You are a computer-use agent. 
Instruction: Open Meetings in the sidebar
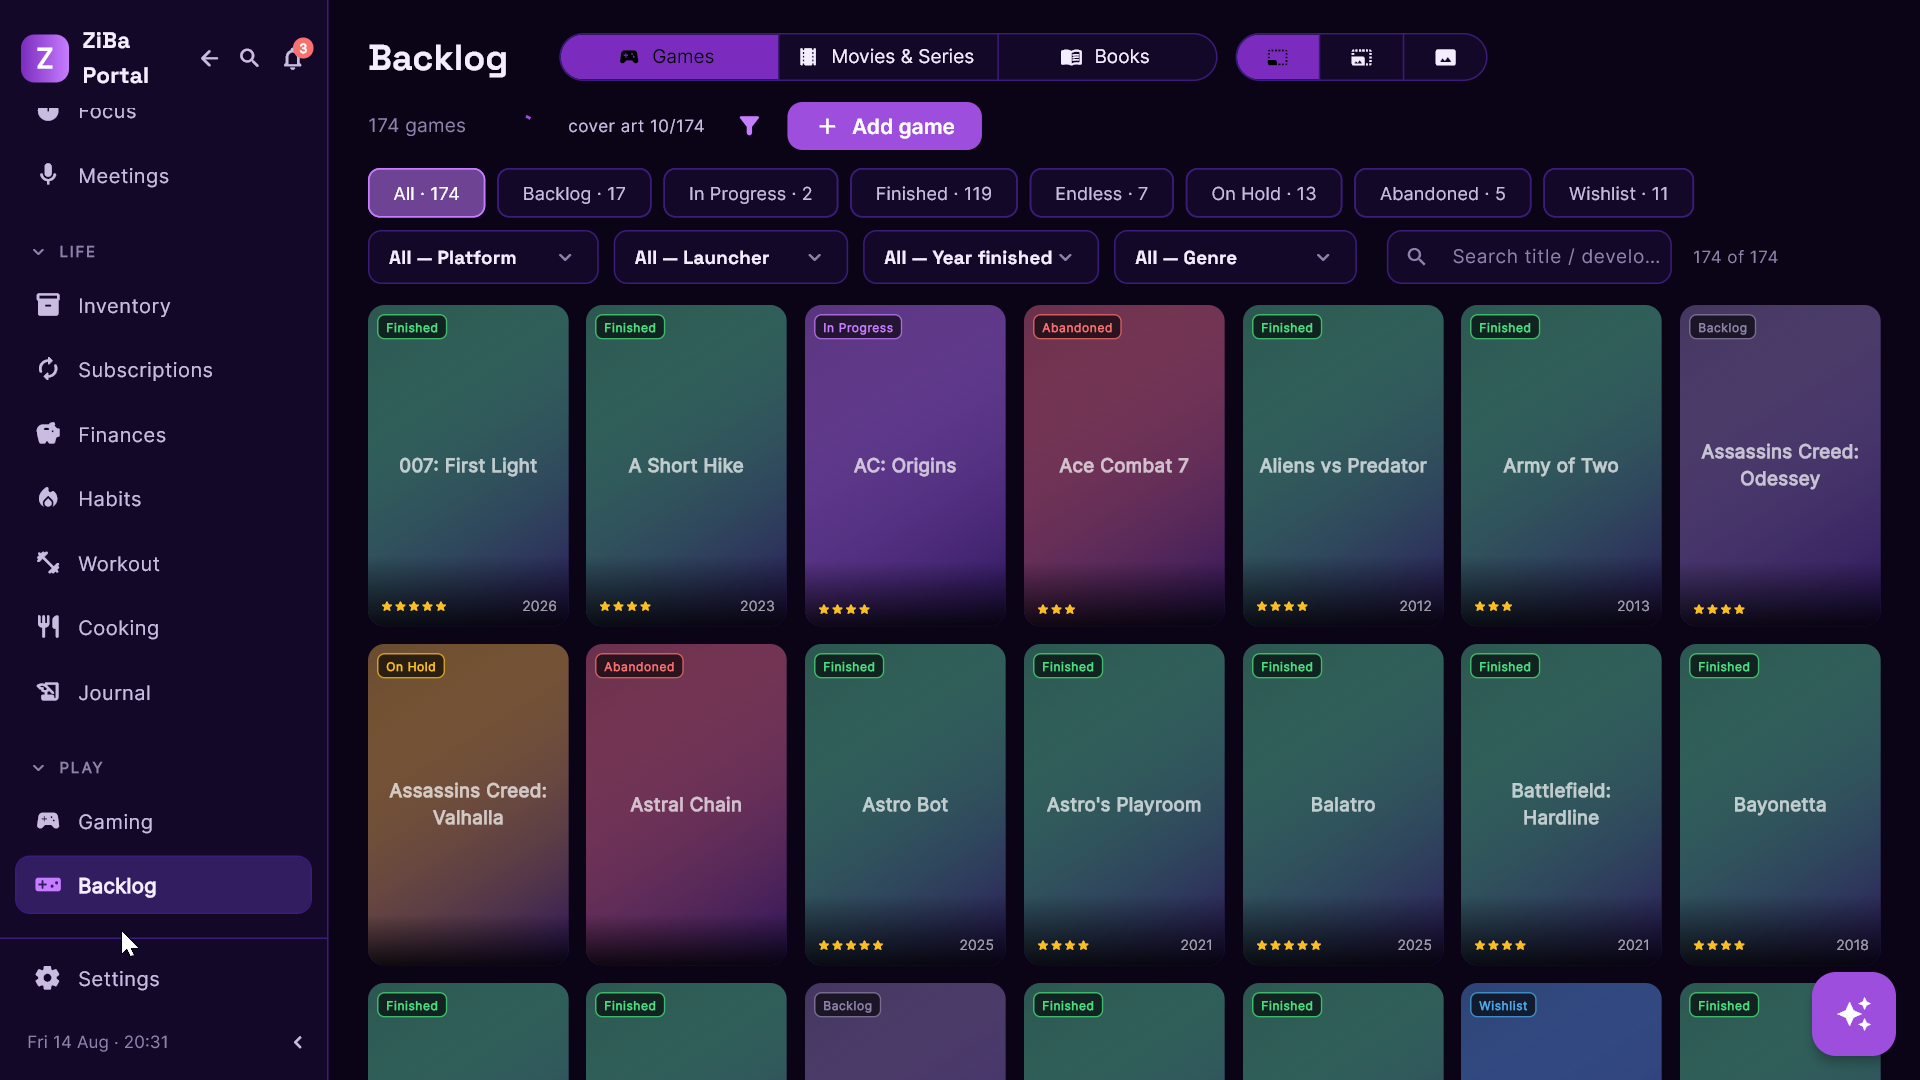point(163,176)
